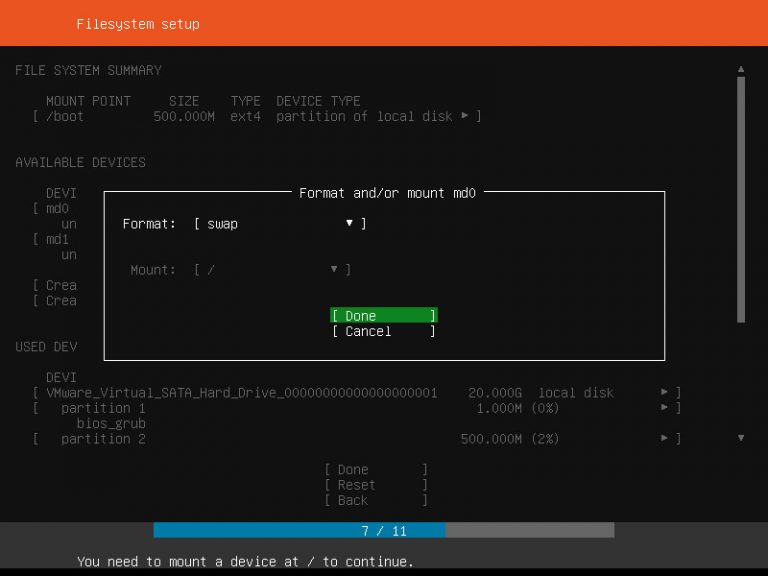Select the md0 device entry
Viewport: 768px width, 576px height.
pos(57,209)
